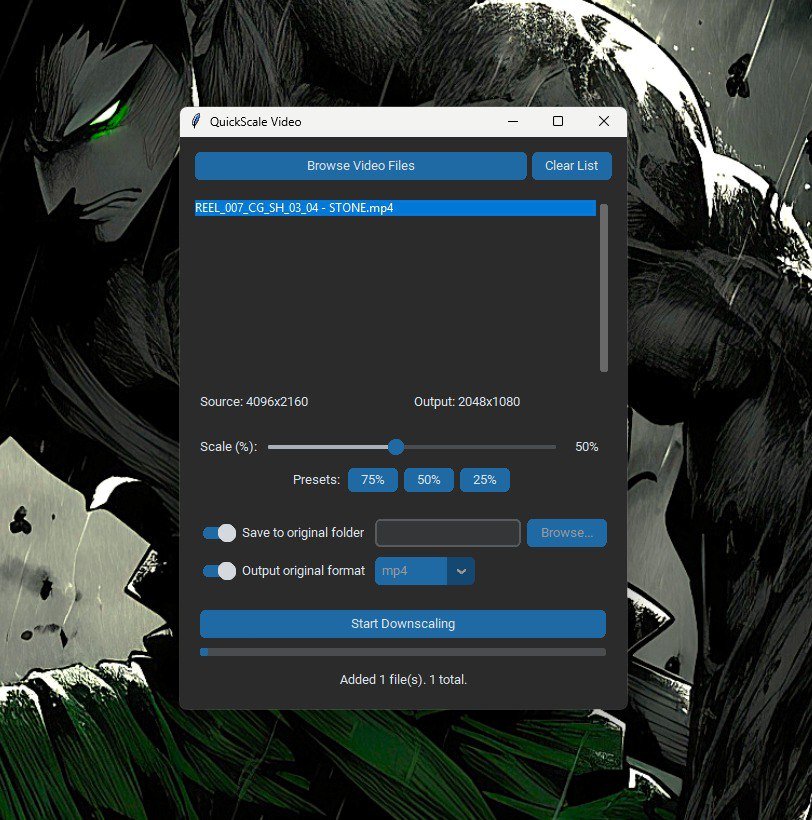812x820 pixels.
Task: Click the output folder path field
Action: pyautogui.click(x=448, y=533)
